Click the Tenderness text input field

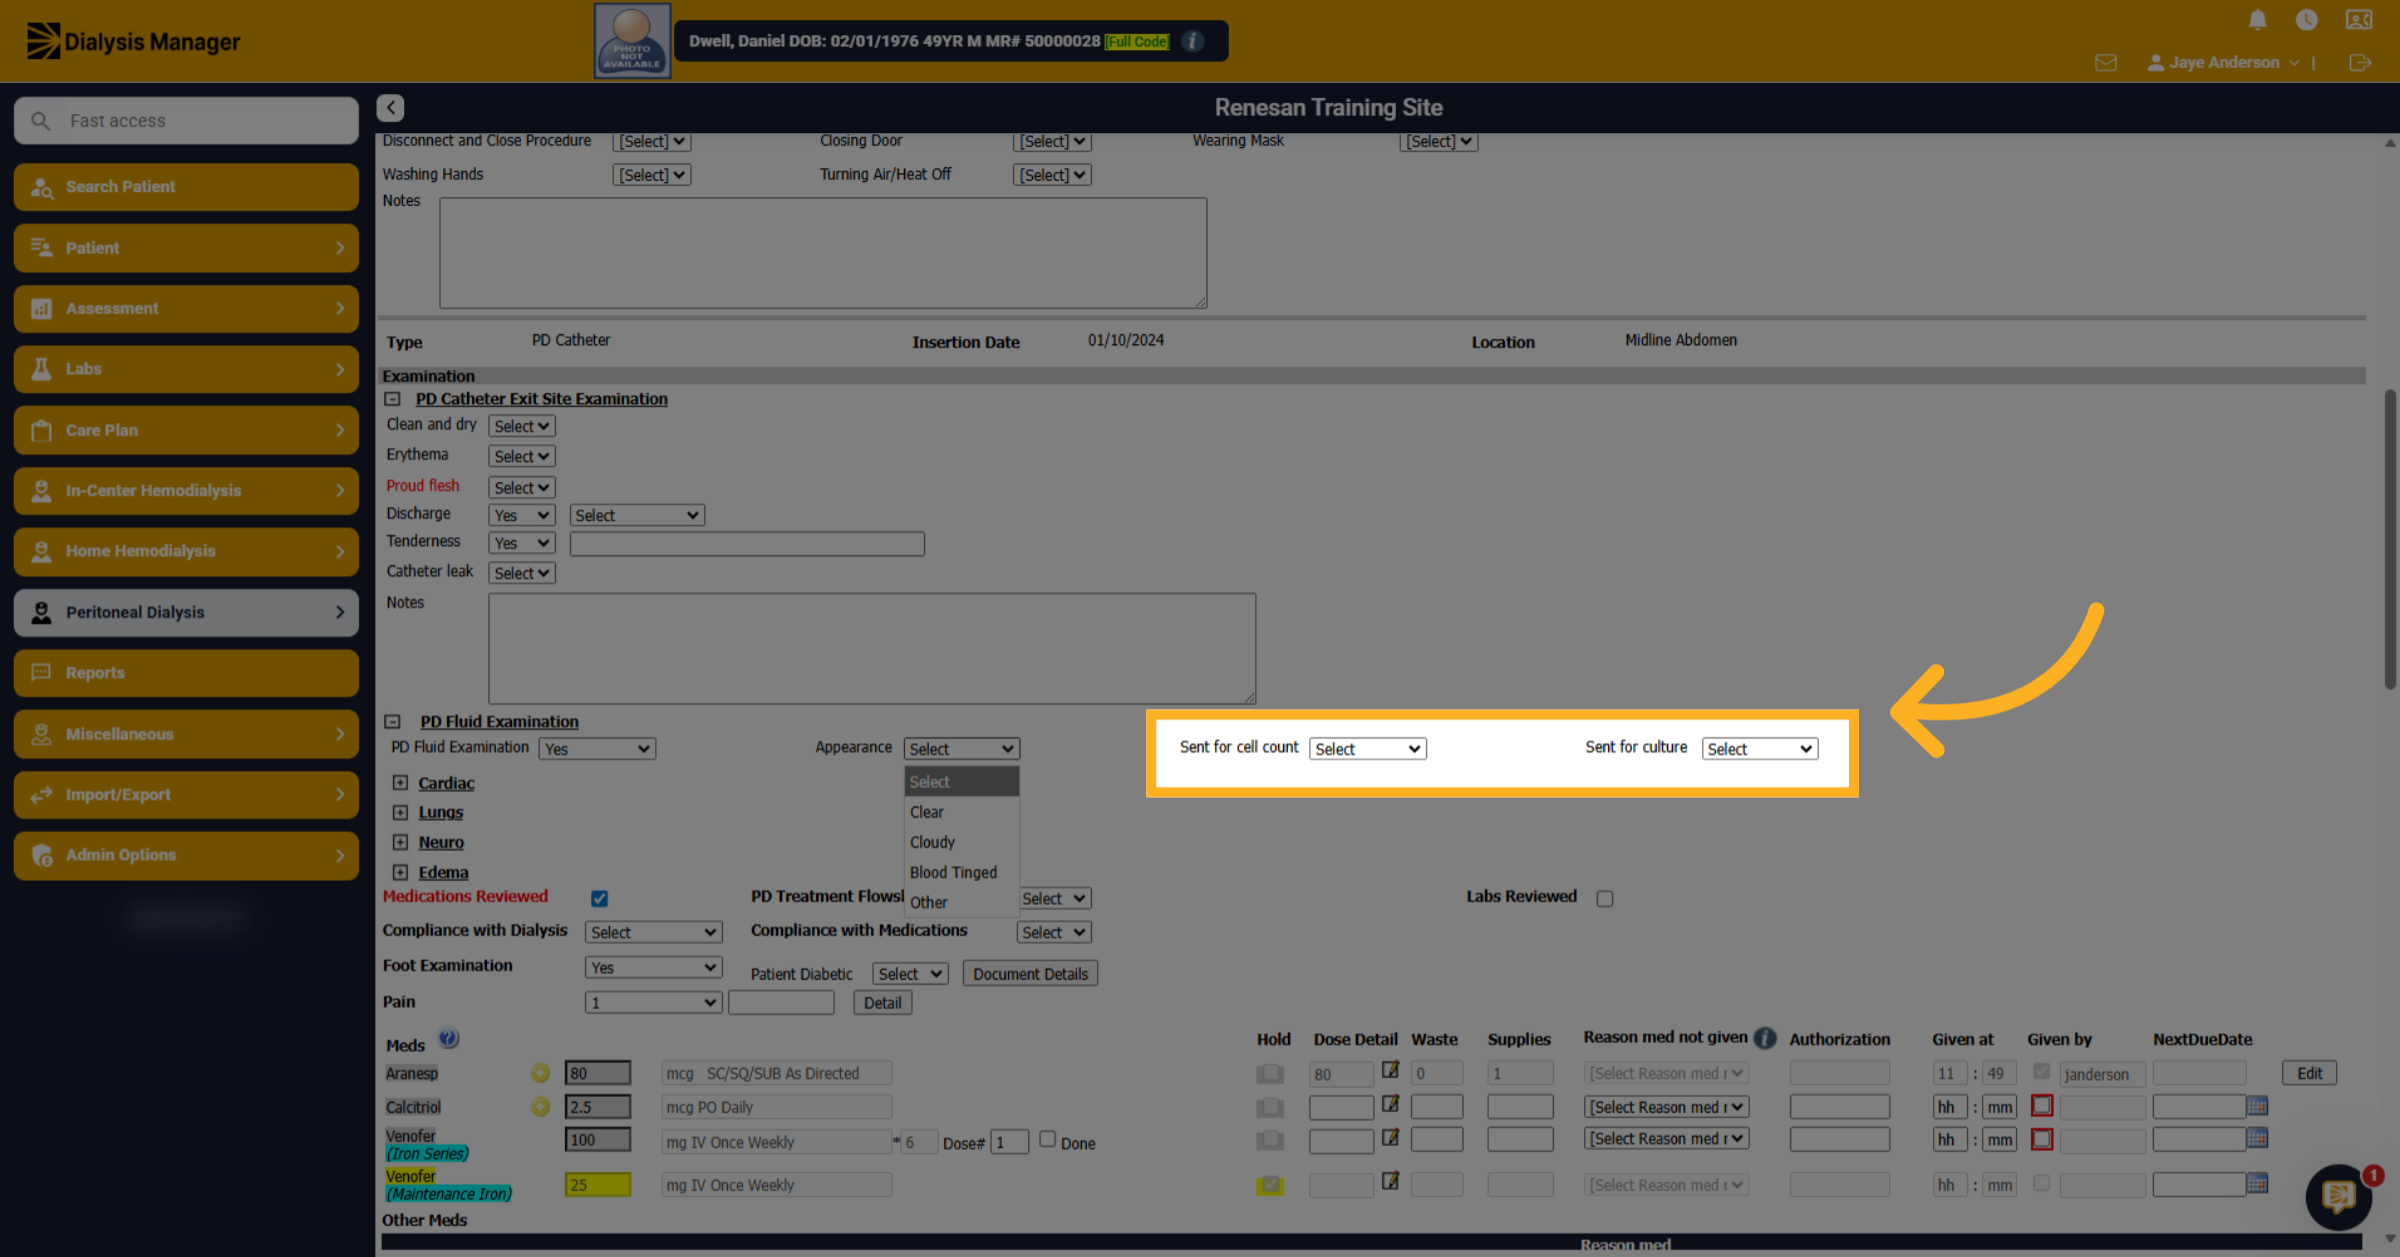click(x=747, y=543)
